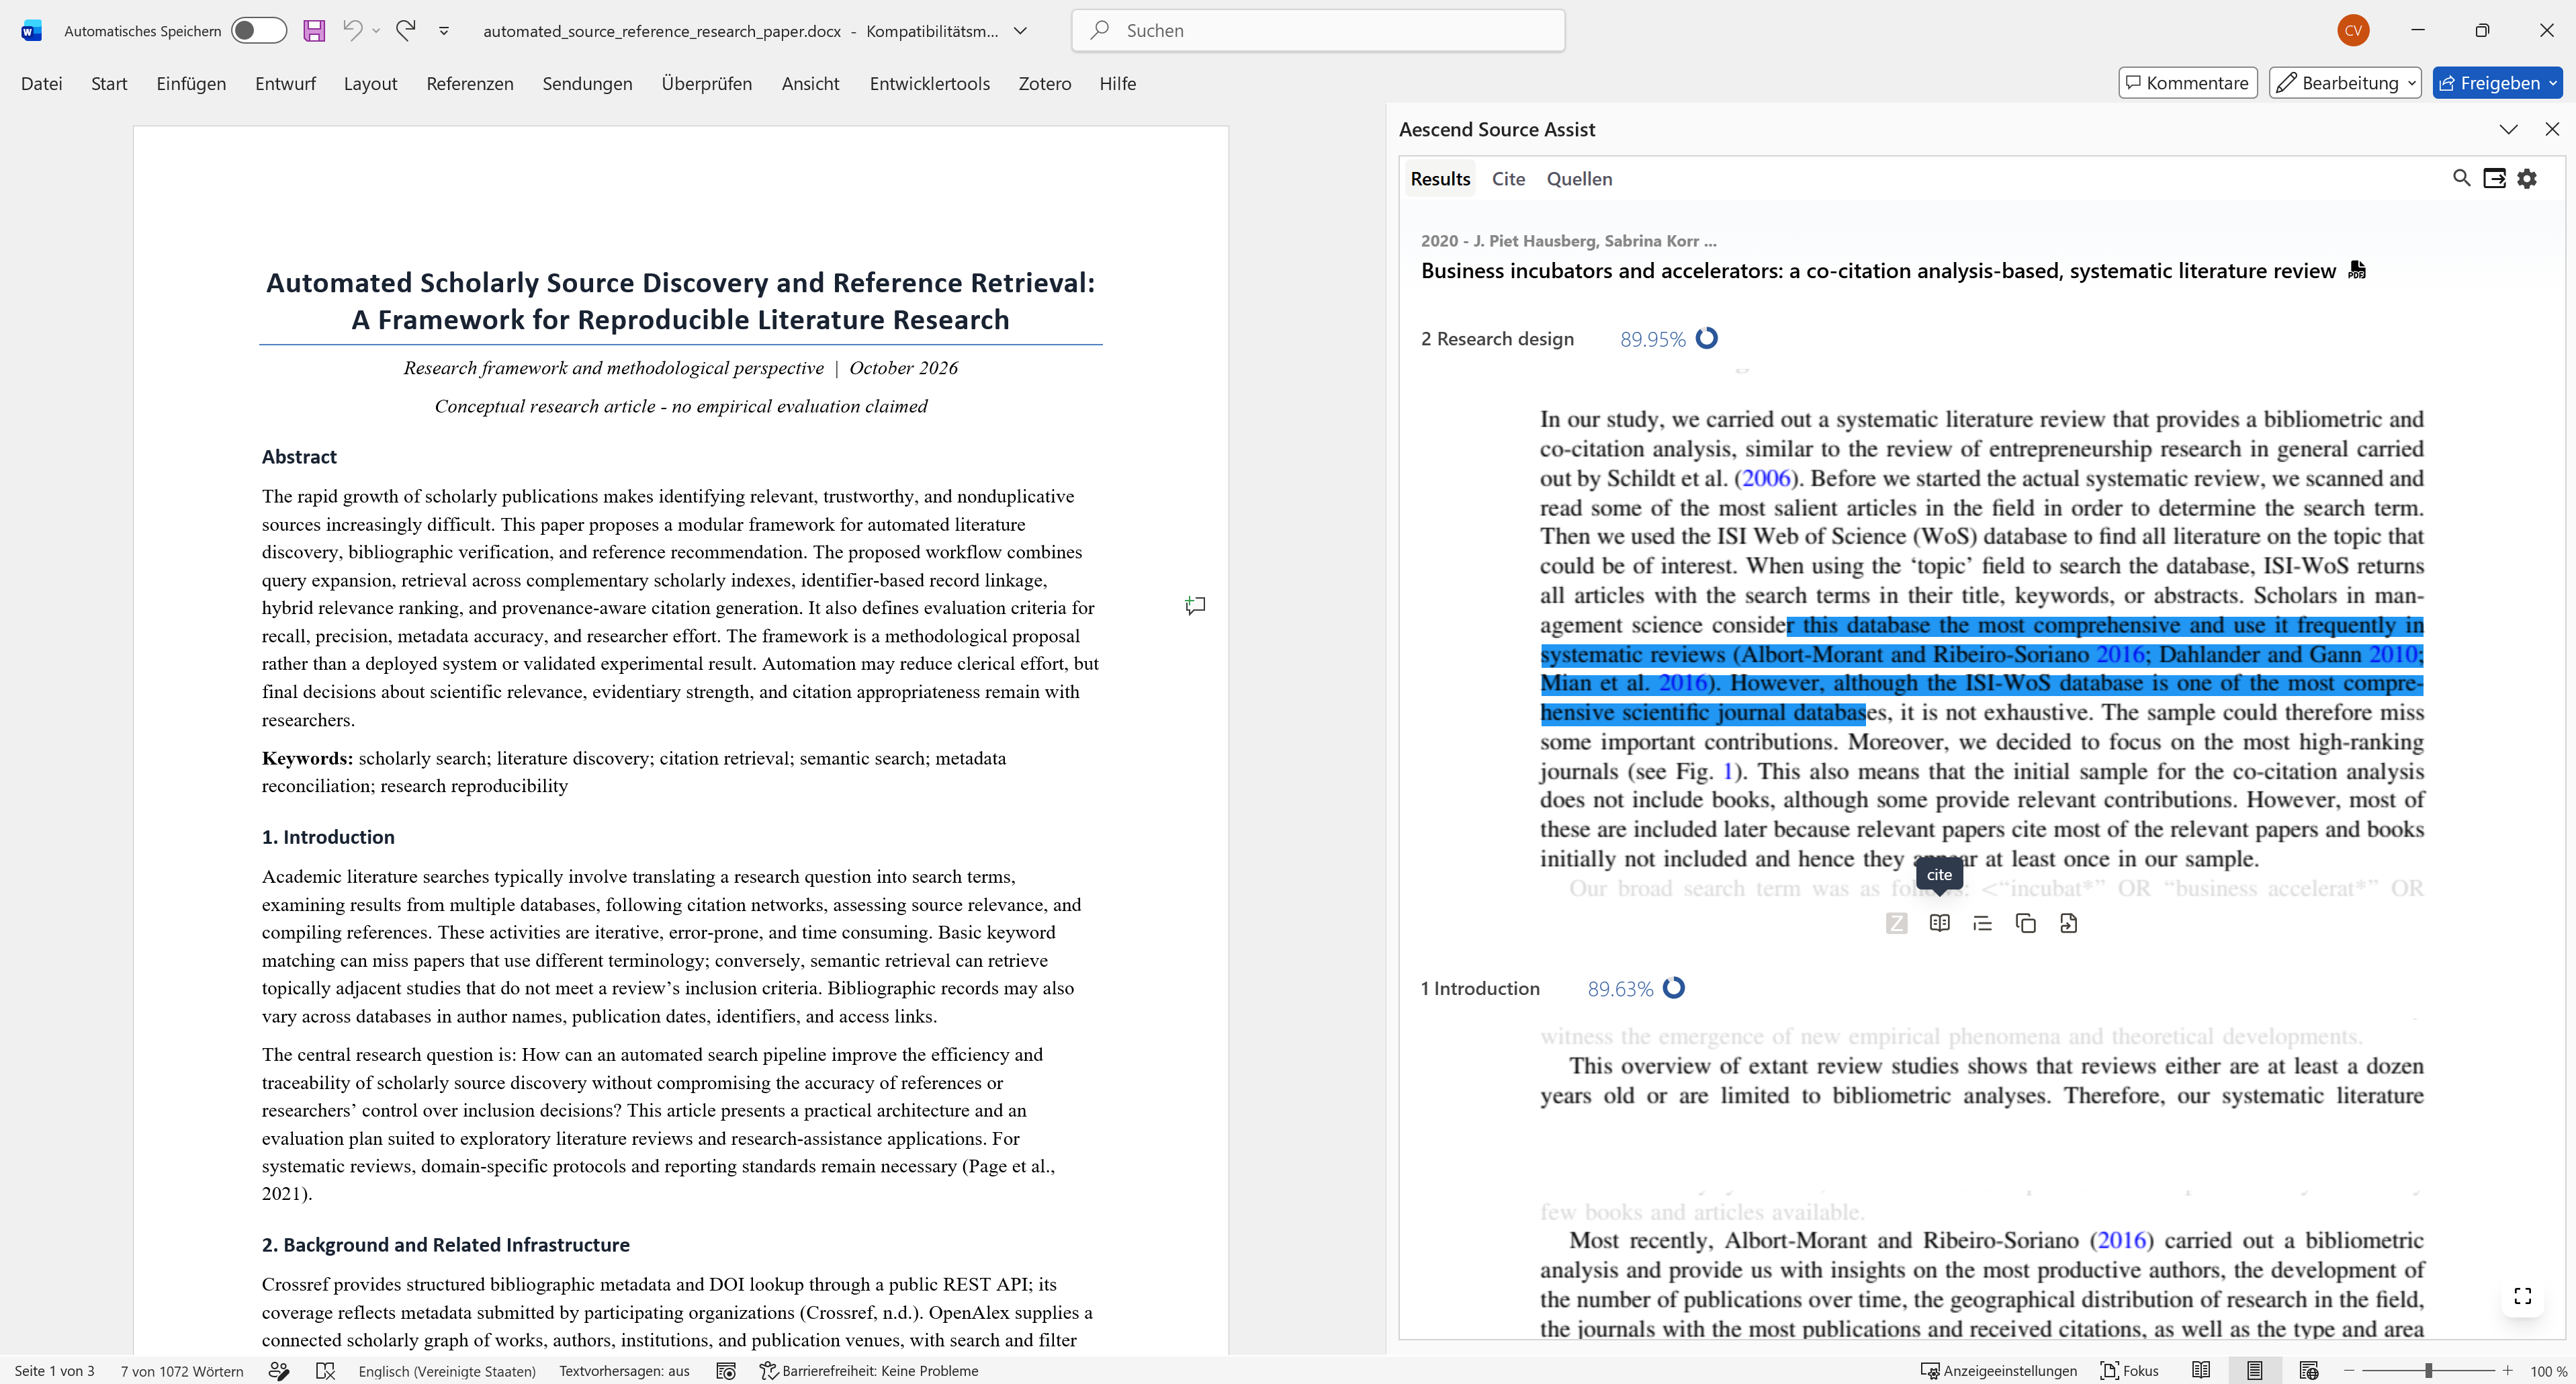Adjust the zoom slider handle
The width and height of the screenshot is (2576, 1384).
pyautogui.click(x=2428, y=1371)
